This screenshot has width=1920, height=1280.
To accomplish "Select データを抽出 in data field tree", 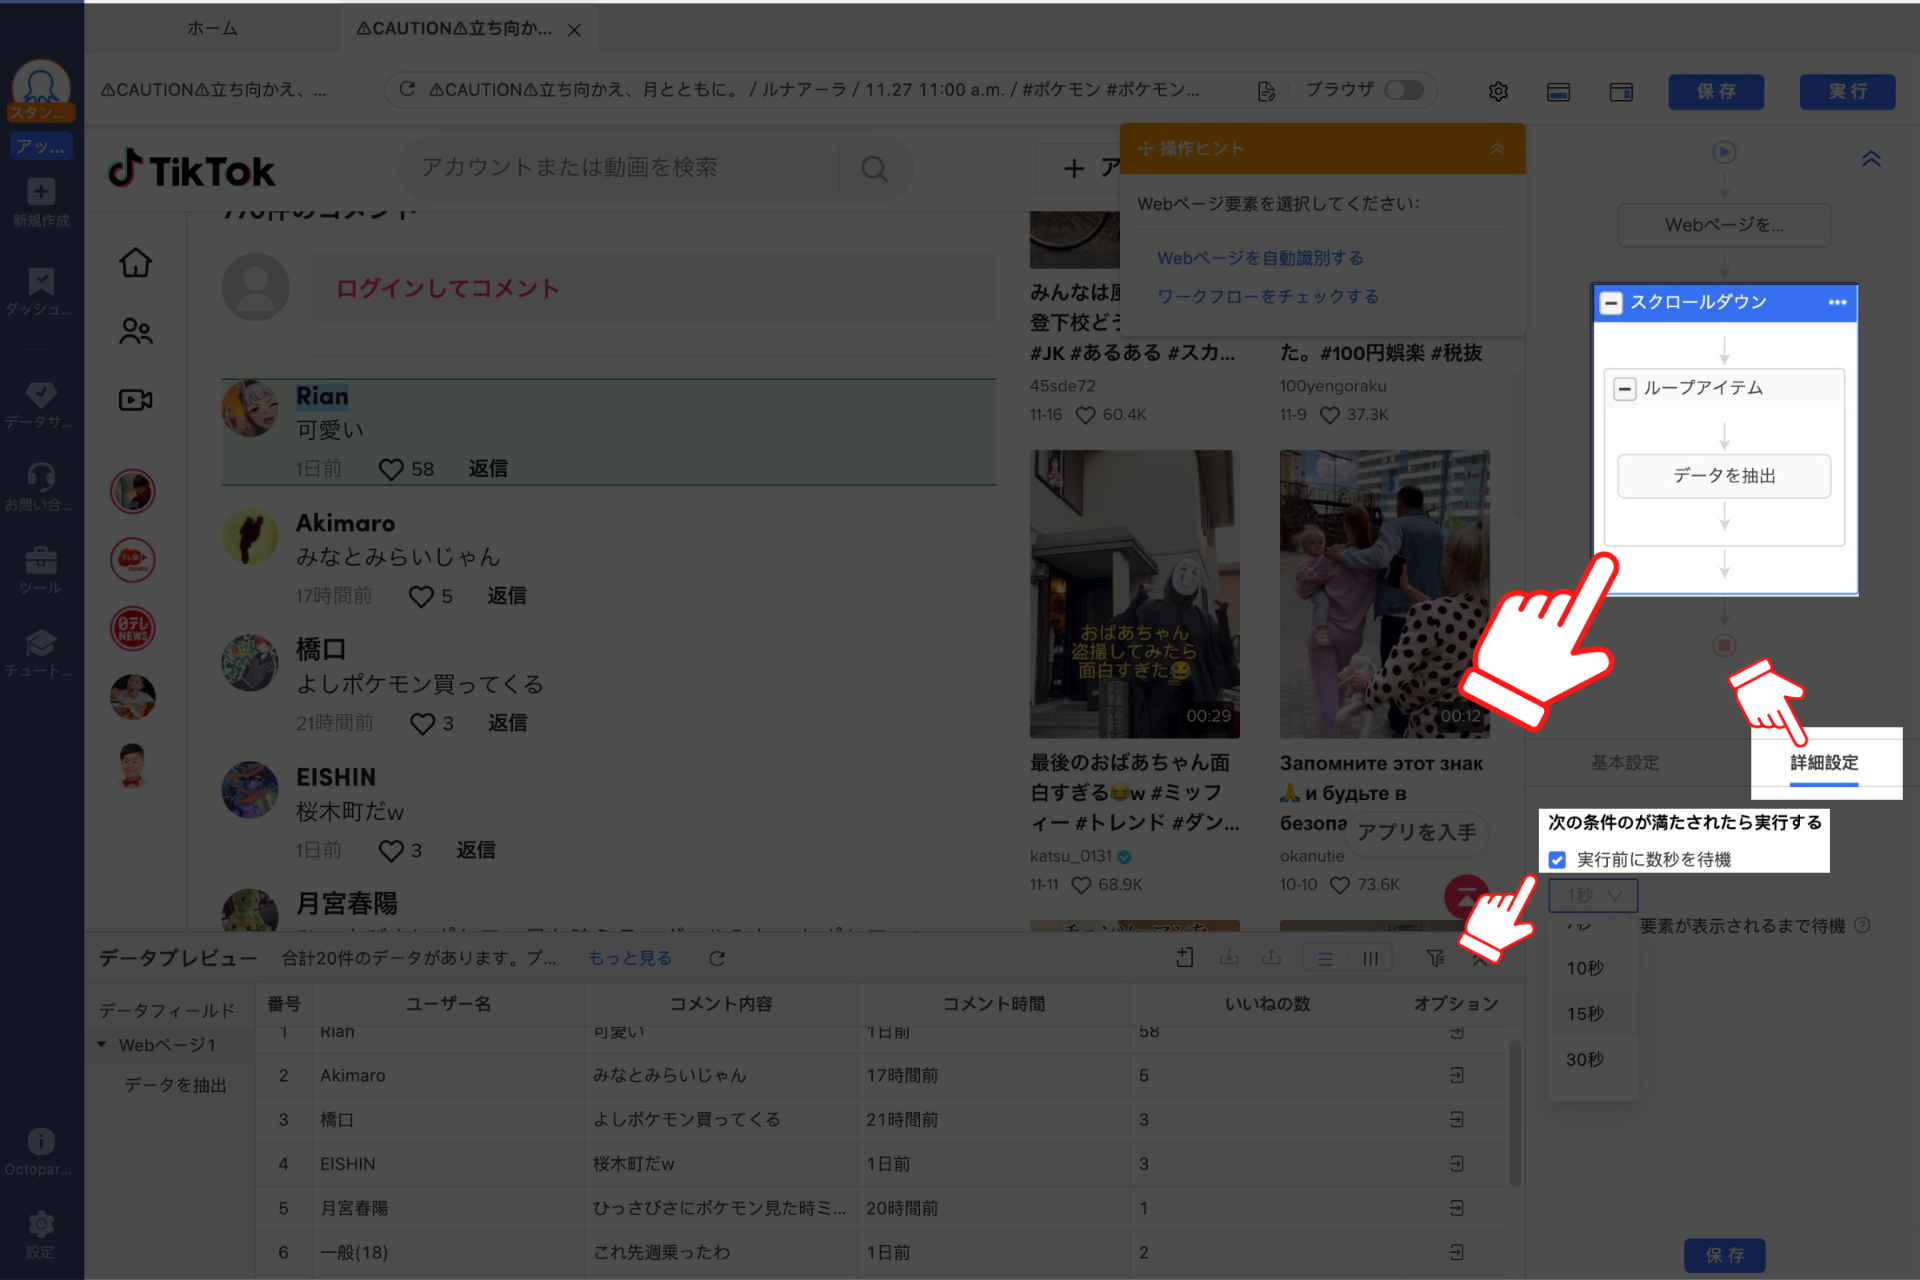I will (x=175, y=1085).
